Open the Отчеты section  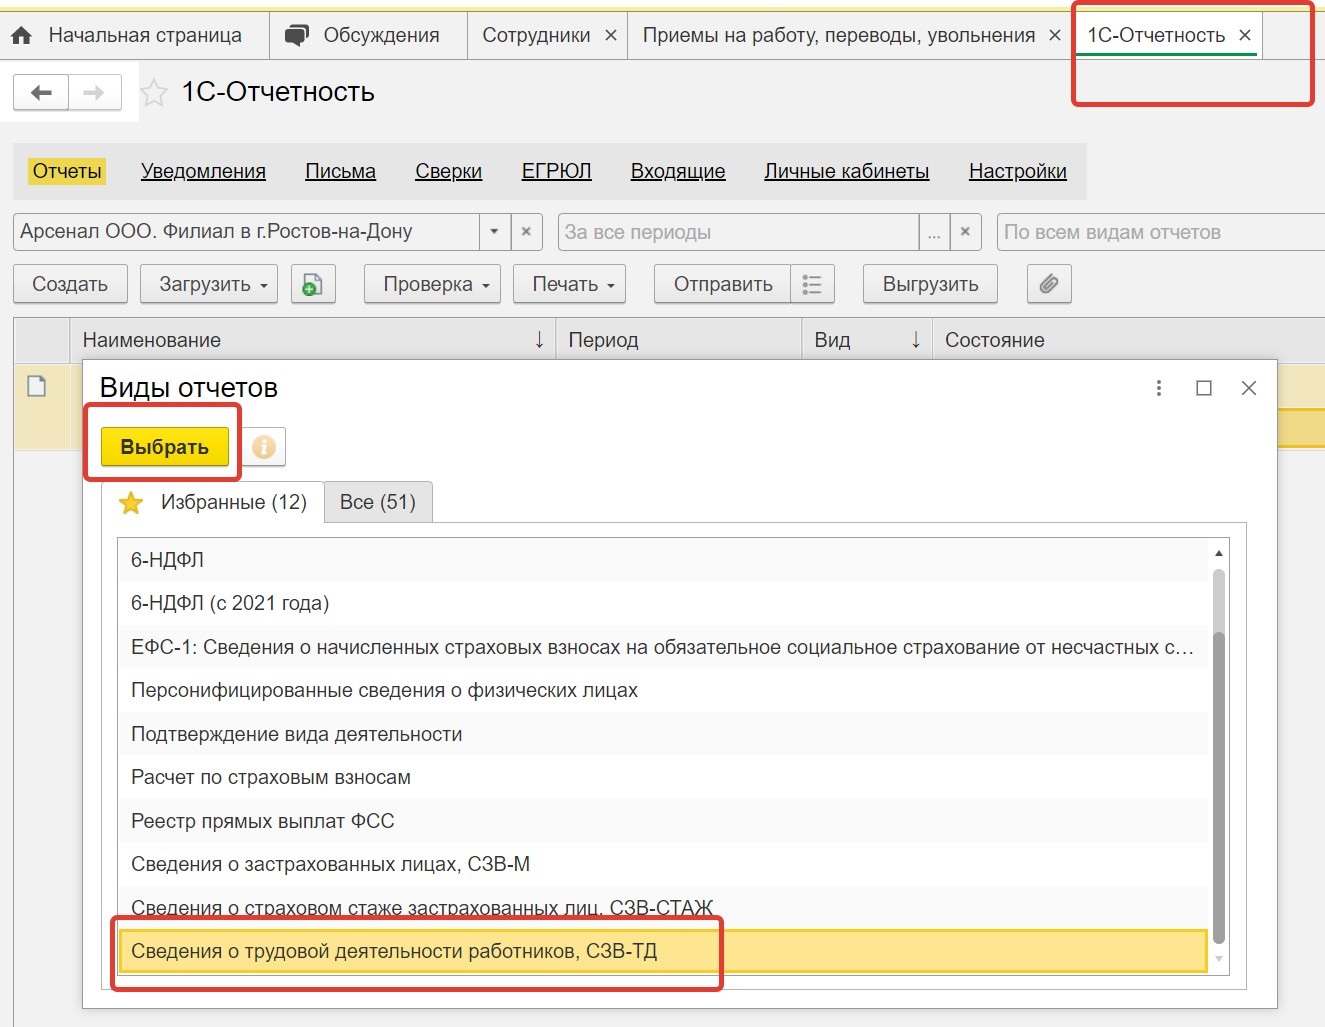pos(67,172)
